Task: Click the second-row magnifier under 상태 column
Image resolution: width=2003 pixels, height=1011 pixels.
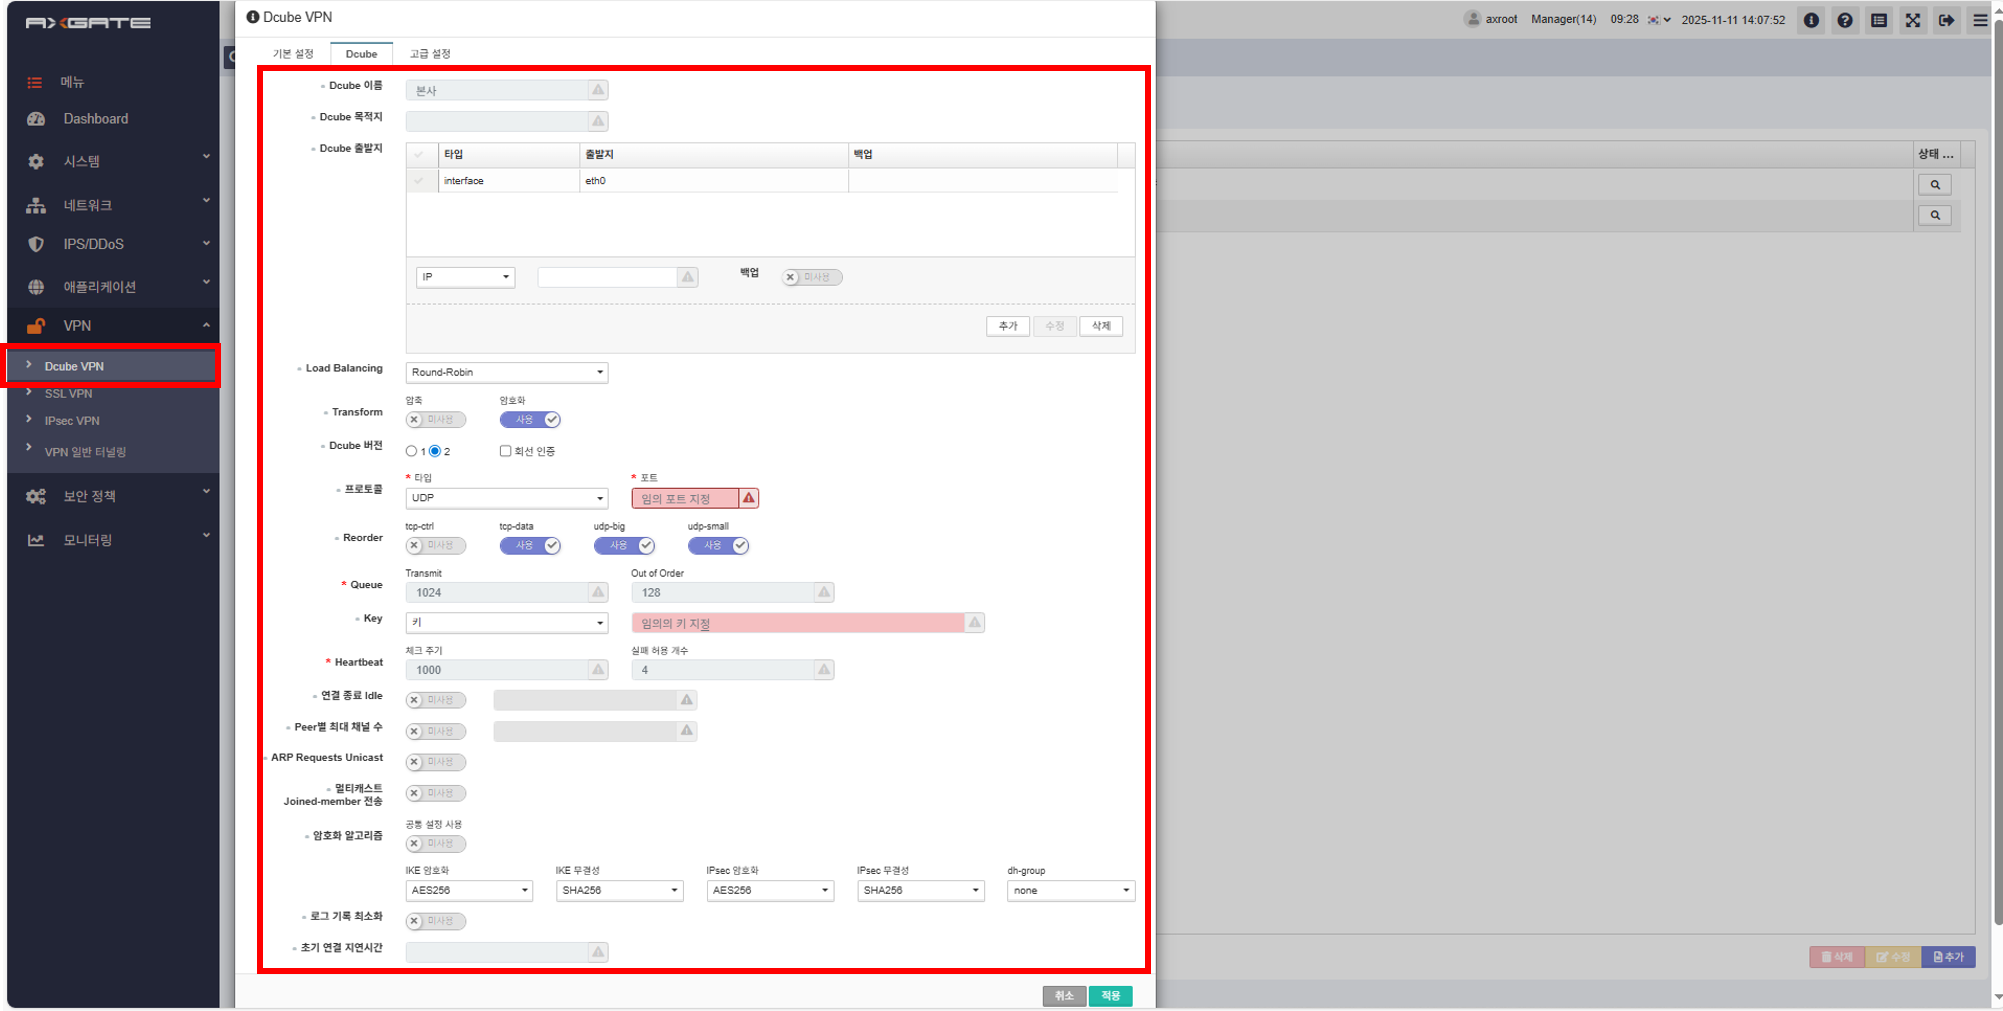Action: point(1935,215)
